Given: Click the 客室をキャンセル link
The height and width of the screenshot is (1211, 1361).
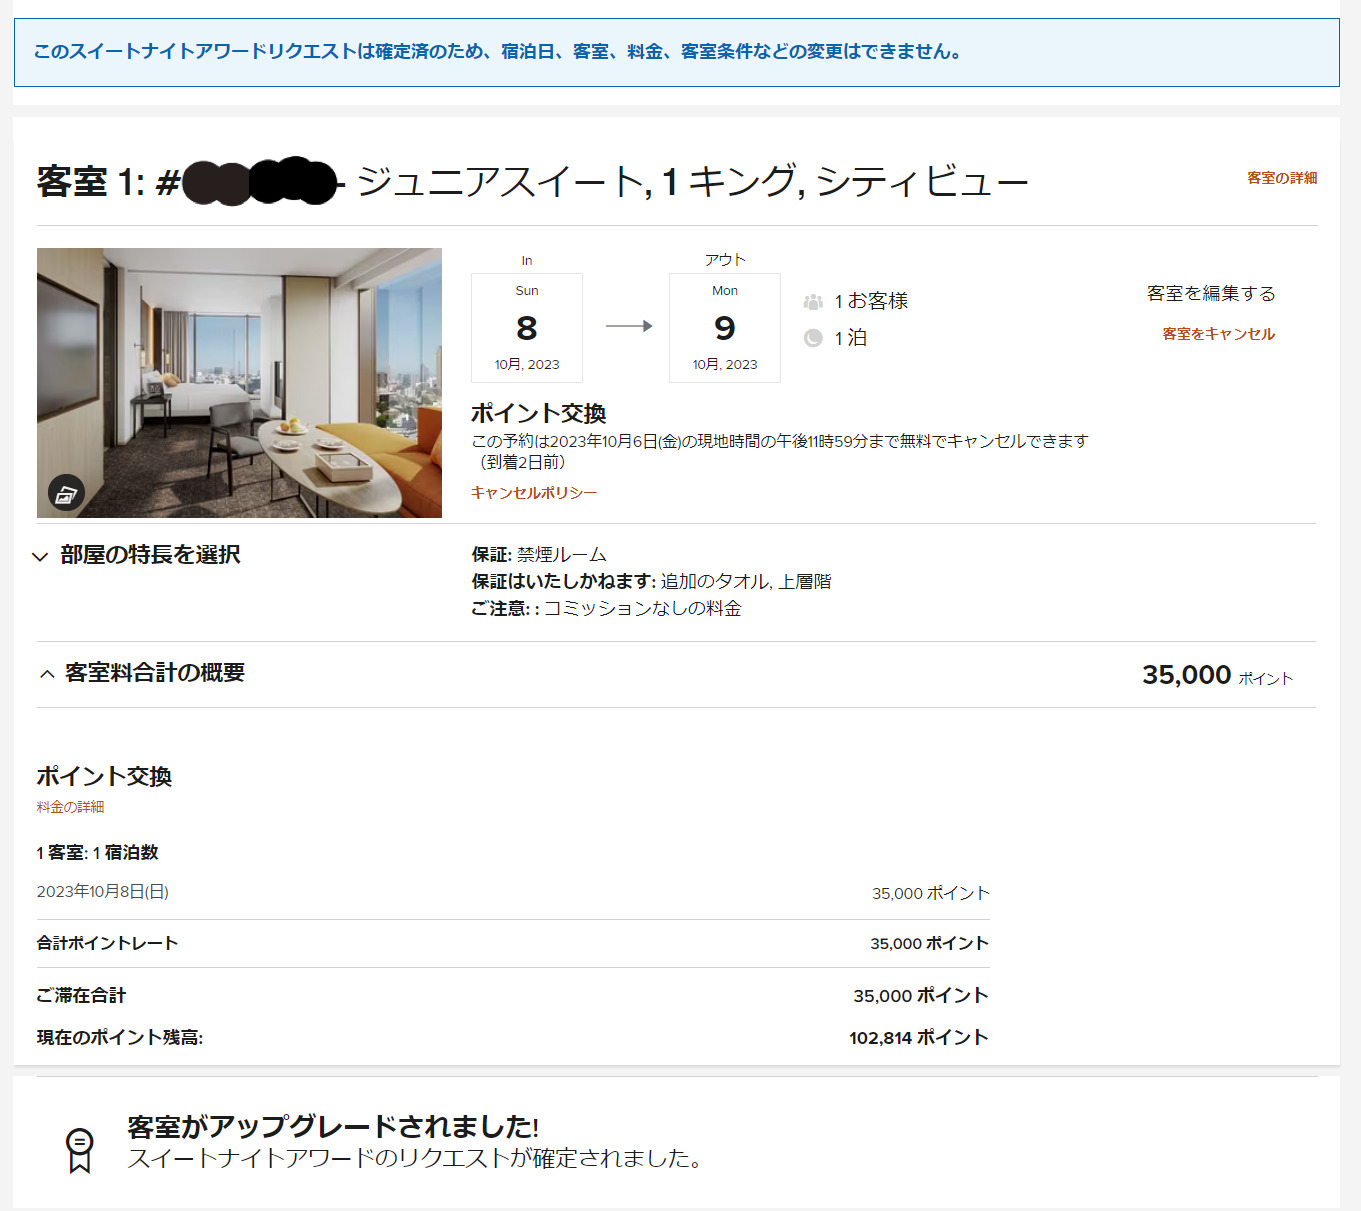Looking at the screenshot, I should (x=1218, y=334).
